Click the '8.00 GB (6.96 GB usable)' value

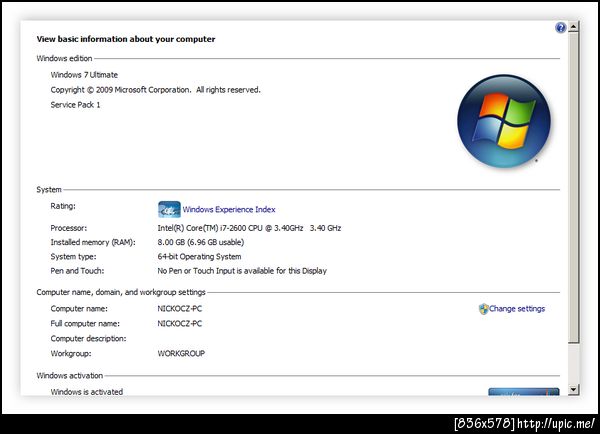[x=201, y=242]
